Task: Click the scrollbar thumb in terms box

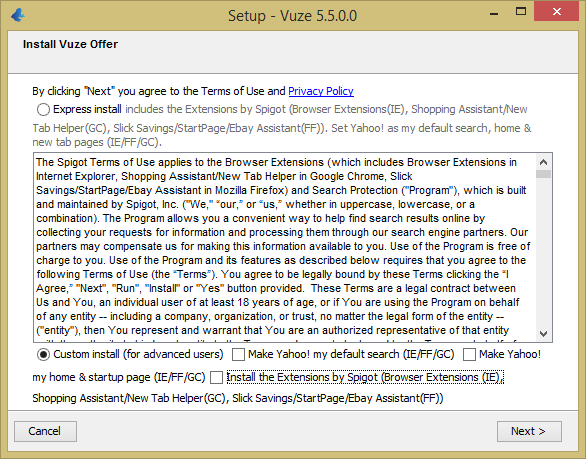Action: tap(543, 174)
